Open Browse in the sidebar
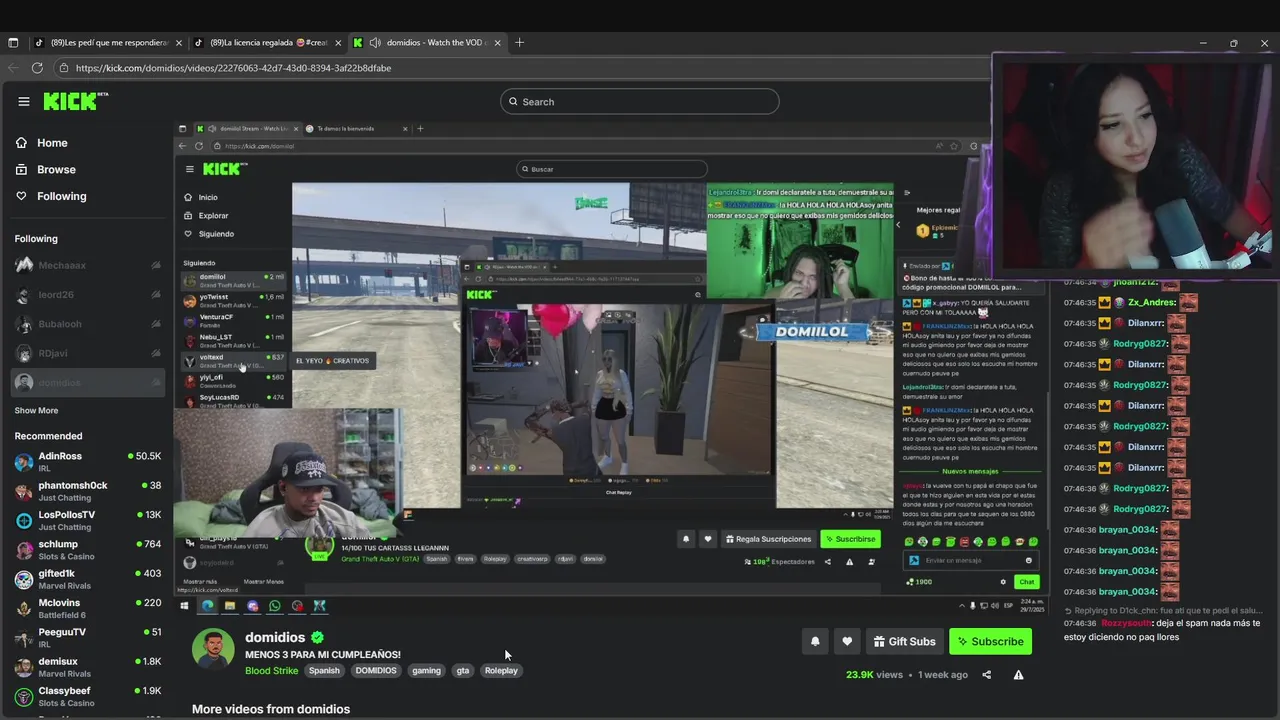The height and width of the screenshot is (720, 1280). [x=56, y=170]
